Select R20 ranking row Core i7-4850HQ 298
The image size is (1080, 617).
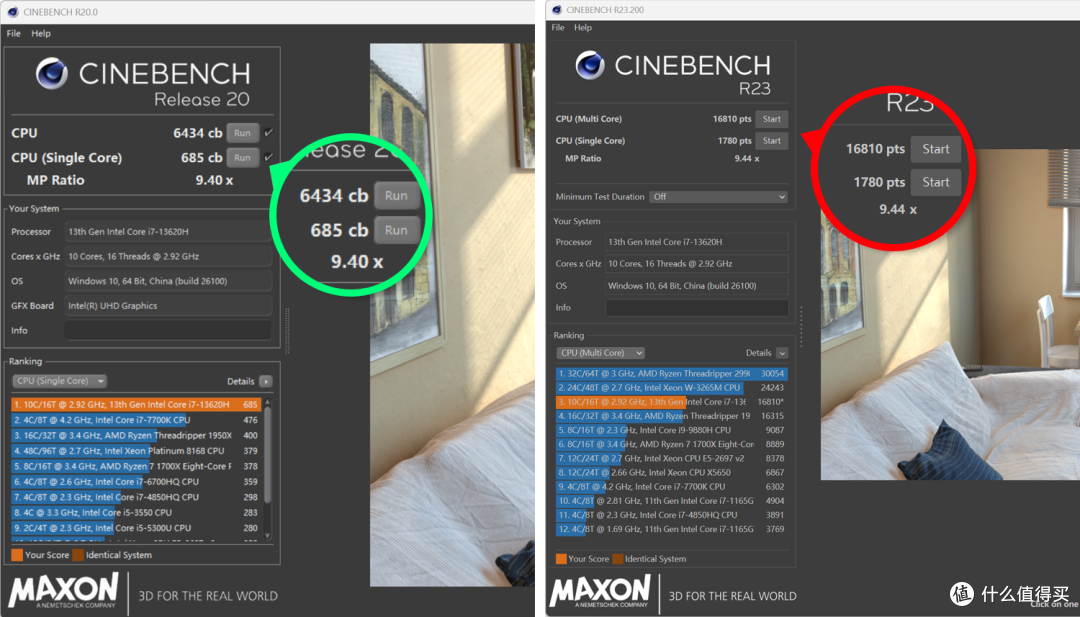136,497
